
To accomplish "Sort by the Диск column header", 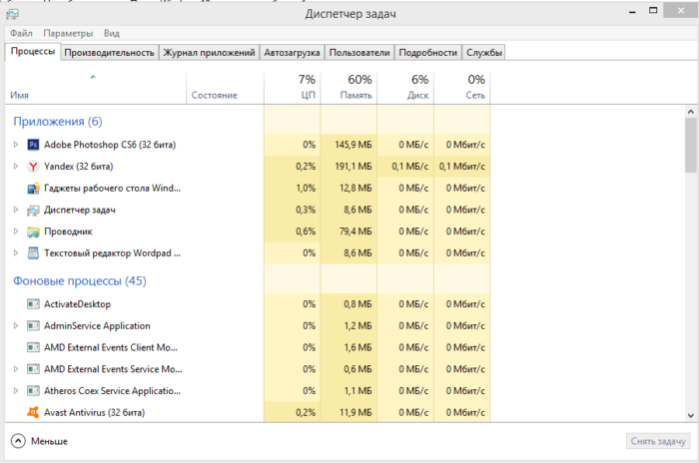I will pyautogui.click(x=406, y=88).
